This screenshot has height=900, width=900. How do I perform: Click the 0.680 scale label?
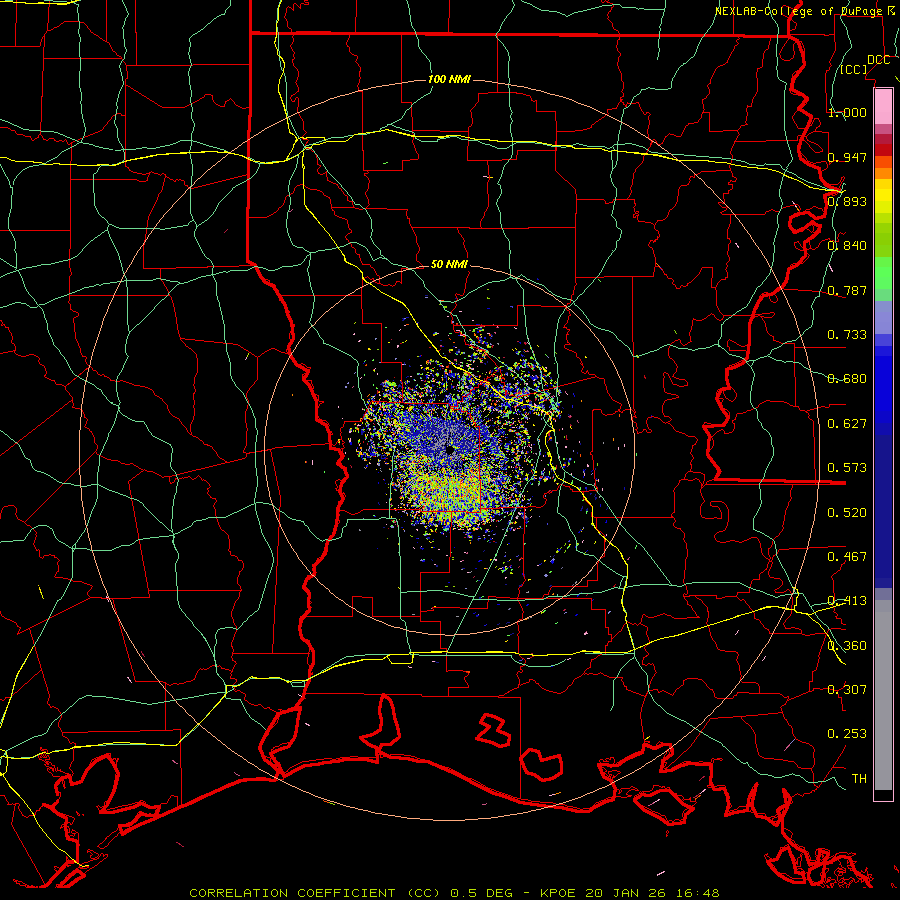click(847, 379)
